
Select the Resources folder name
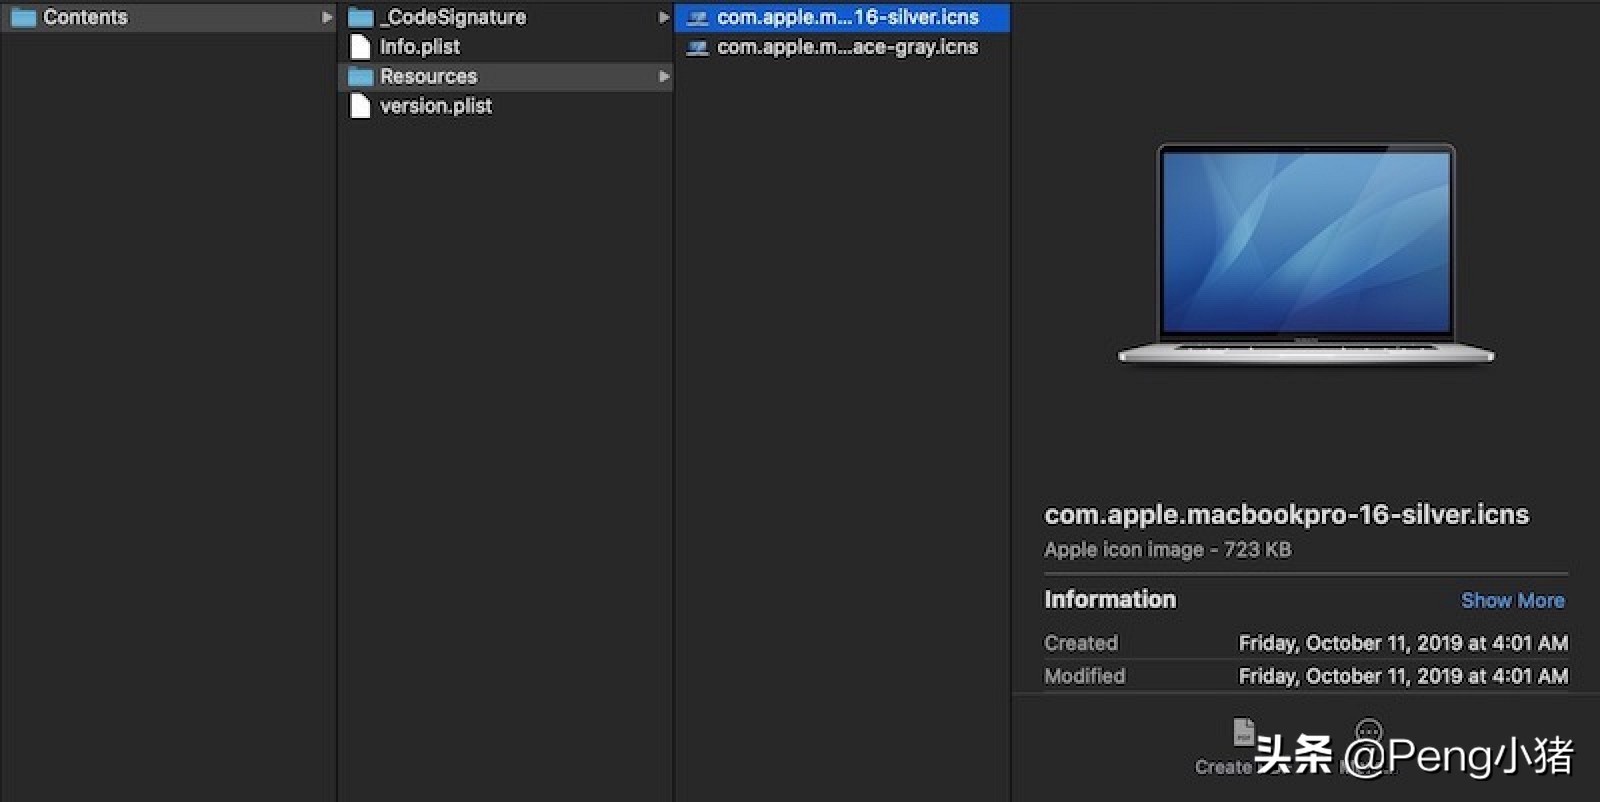pos(428,76)
